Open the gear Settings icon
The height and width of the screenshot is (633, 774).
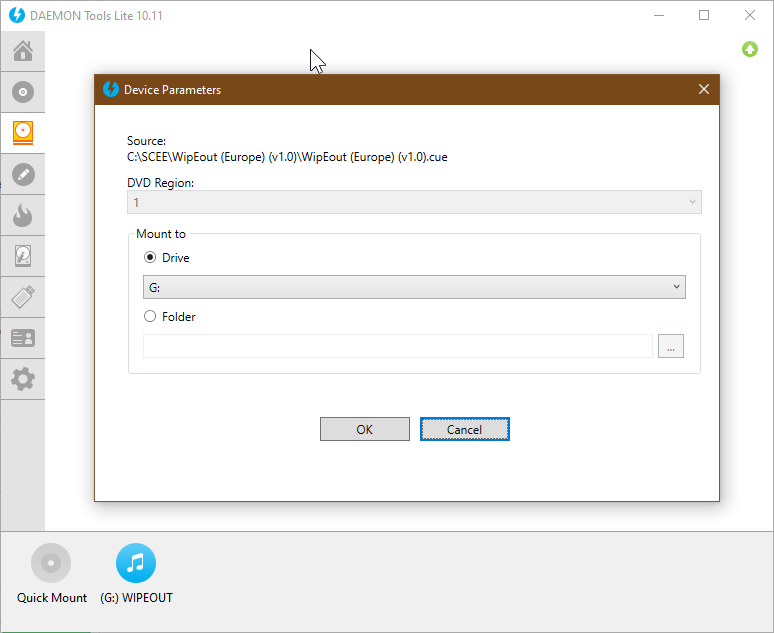point(23,379)
